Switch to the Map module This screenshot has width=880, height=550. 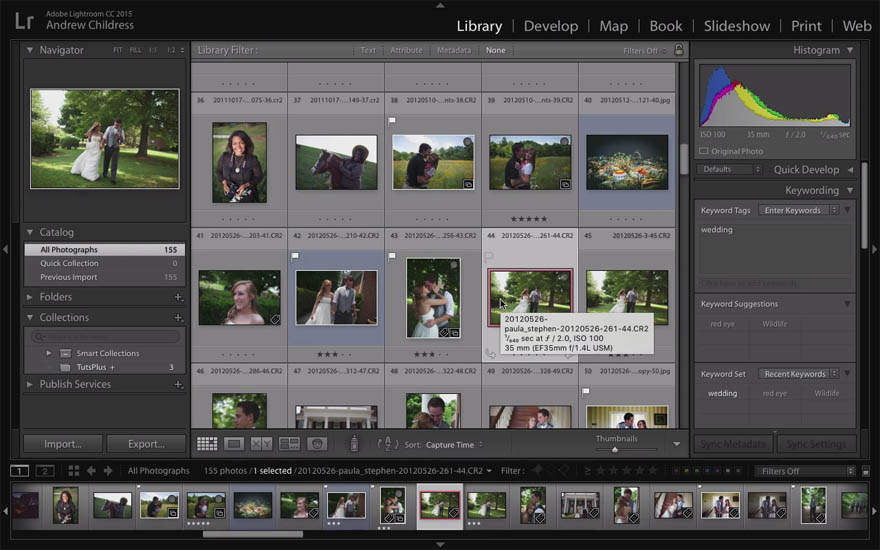(x=613, y=26)
